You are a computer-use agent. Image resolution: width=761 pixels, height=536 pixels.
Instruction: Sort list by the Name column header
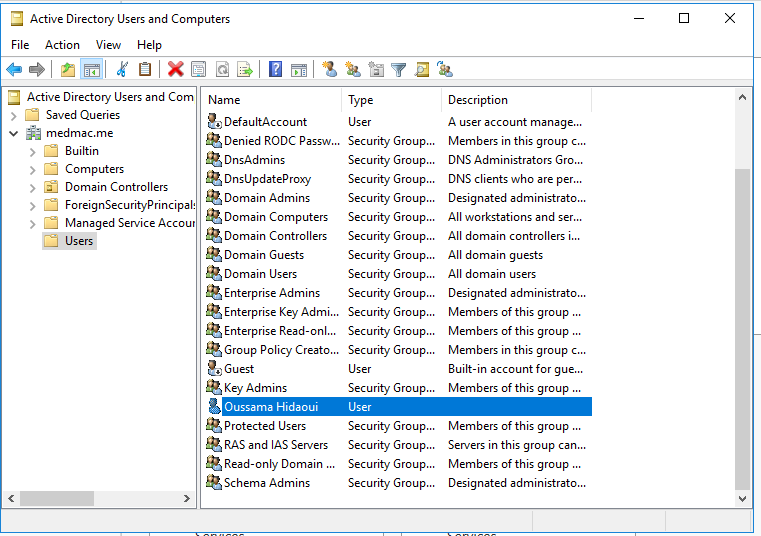click(x=271, y=100)
